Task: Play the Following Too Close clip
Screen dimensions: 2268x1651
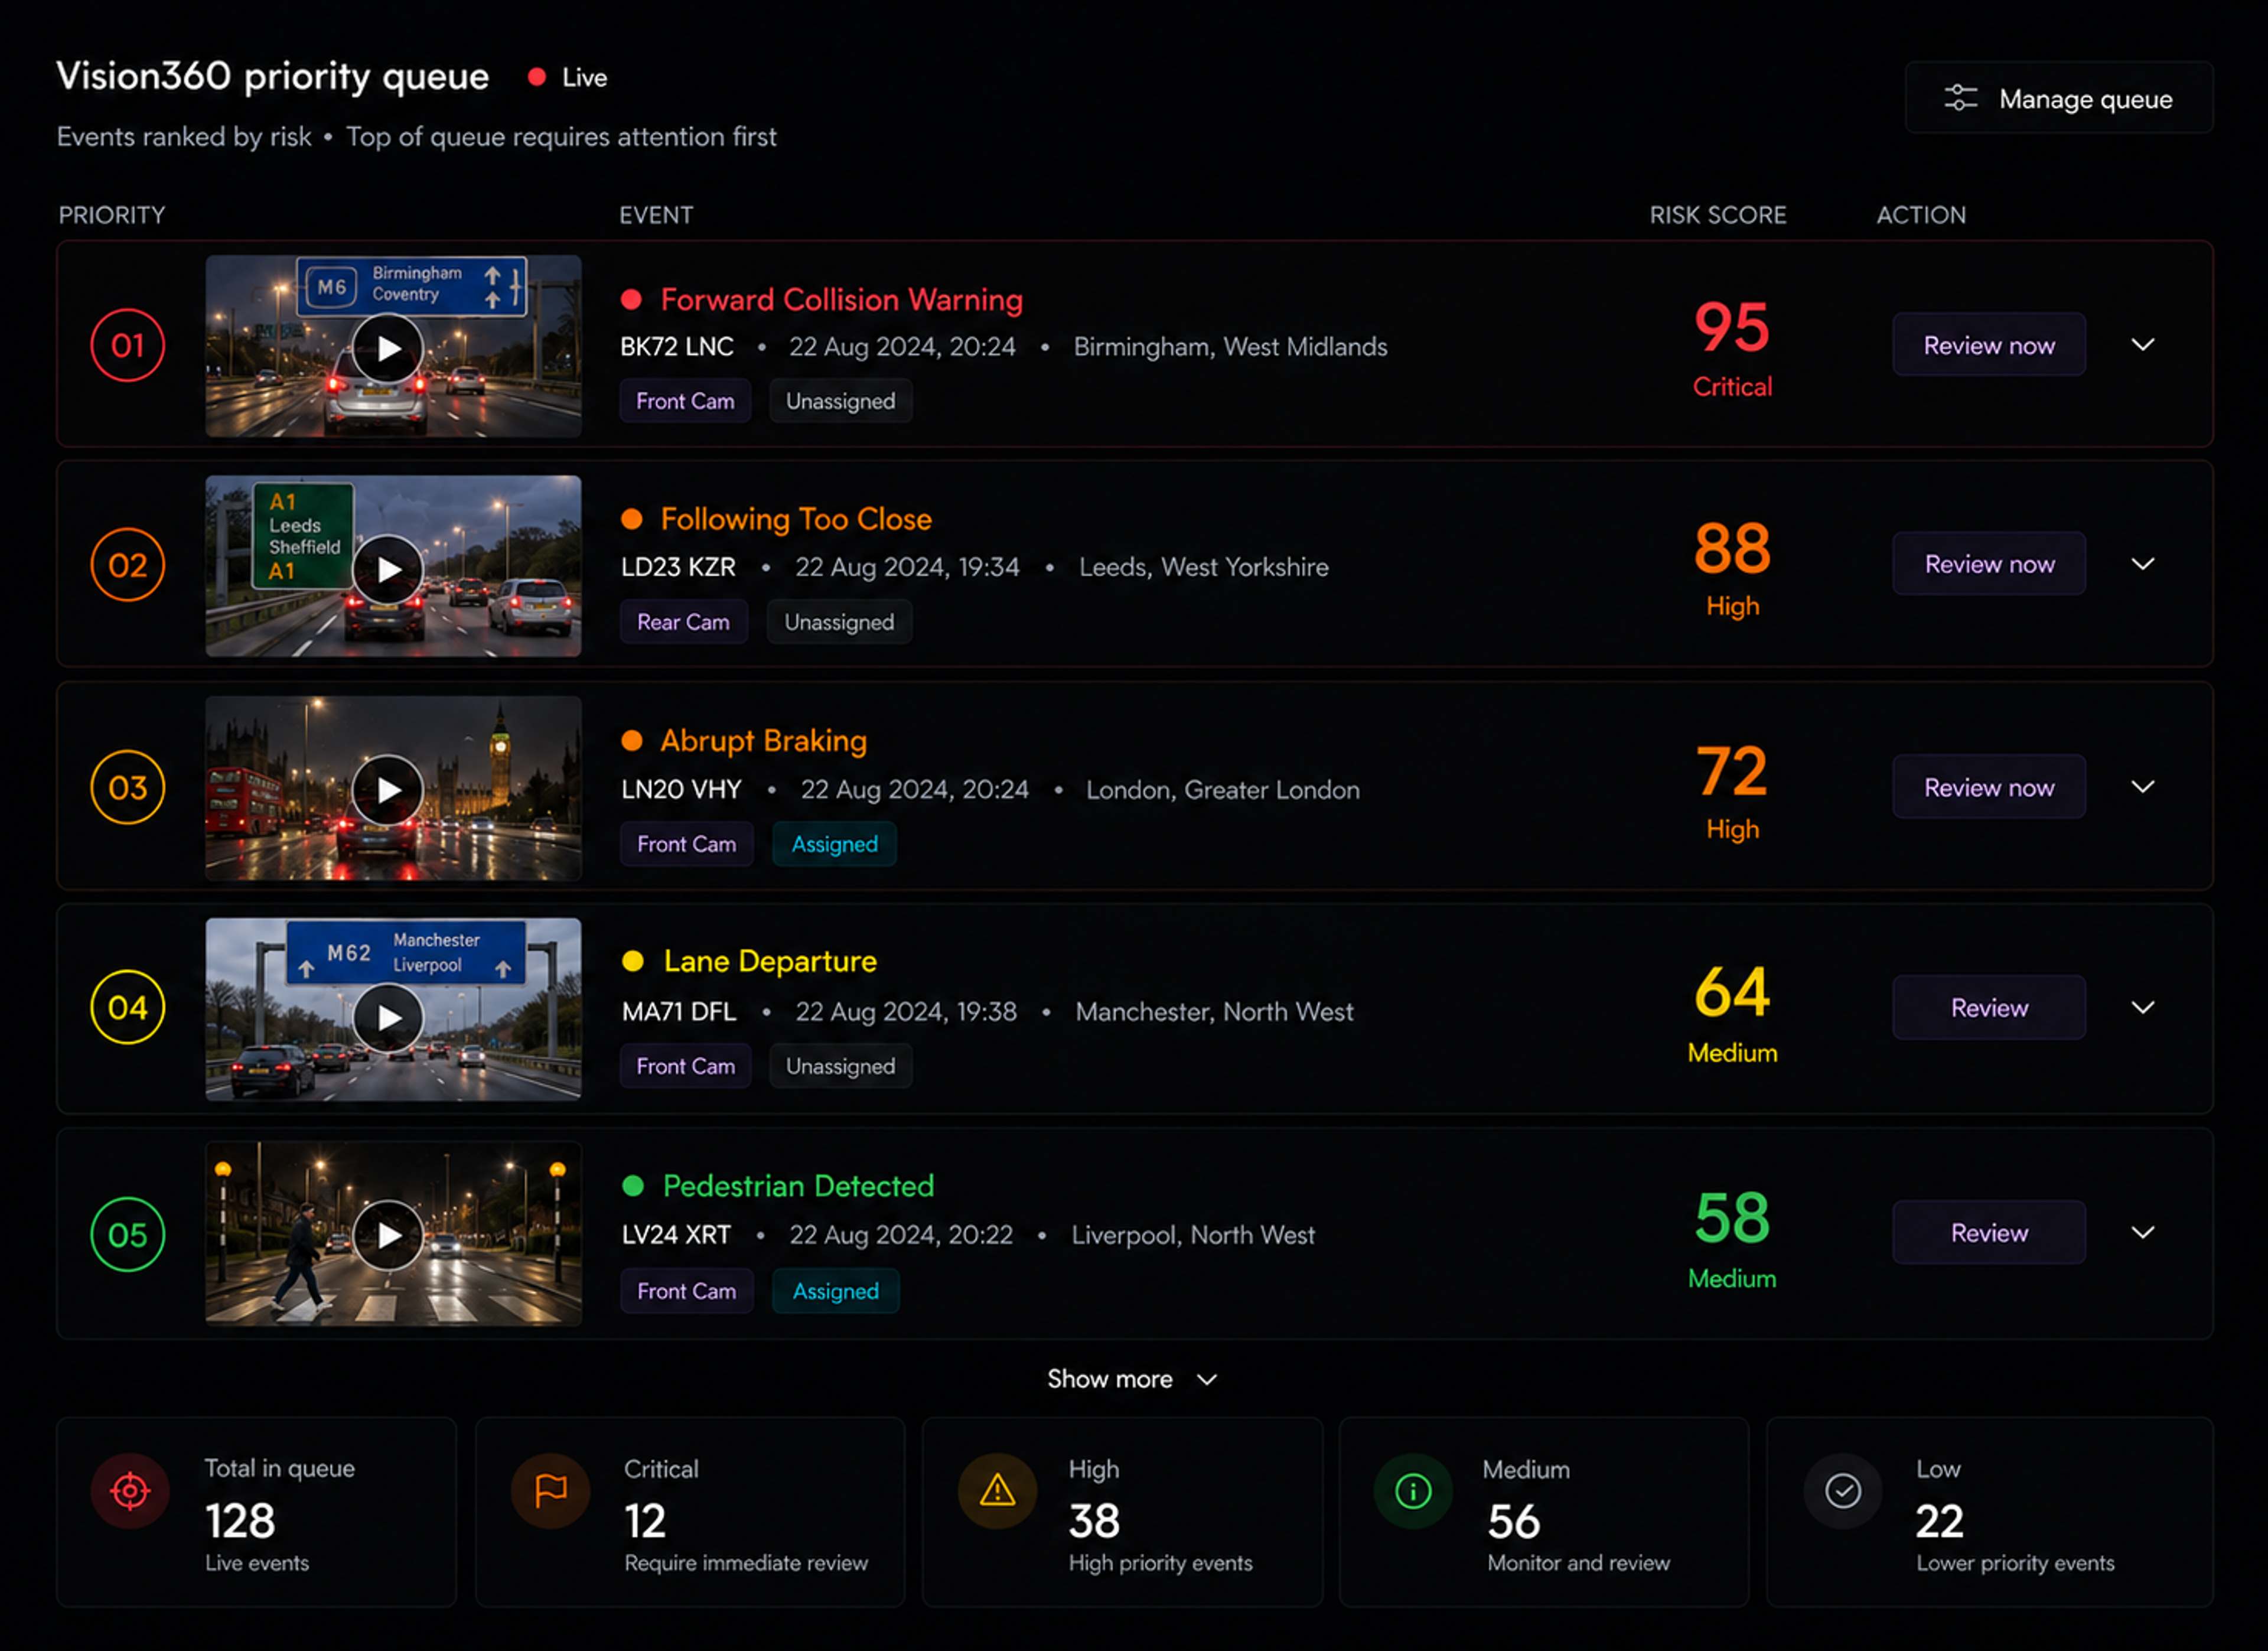Action: tap(388, 569)
